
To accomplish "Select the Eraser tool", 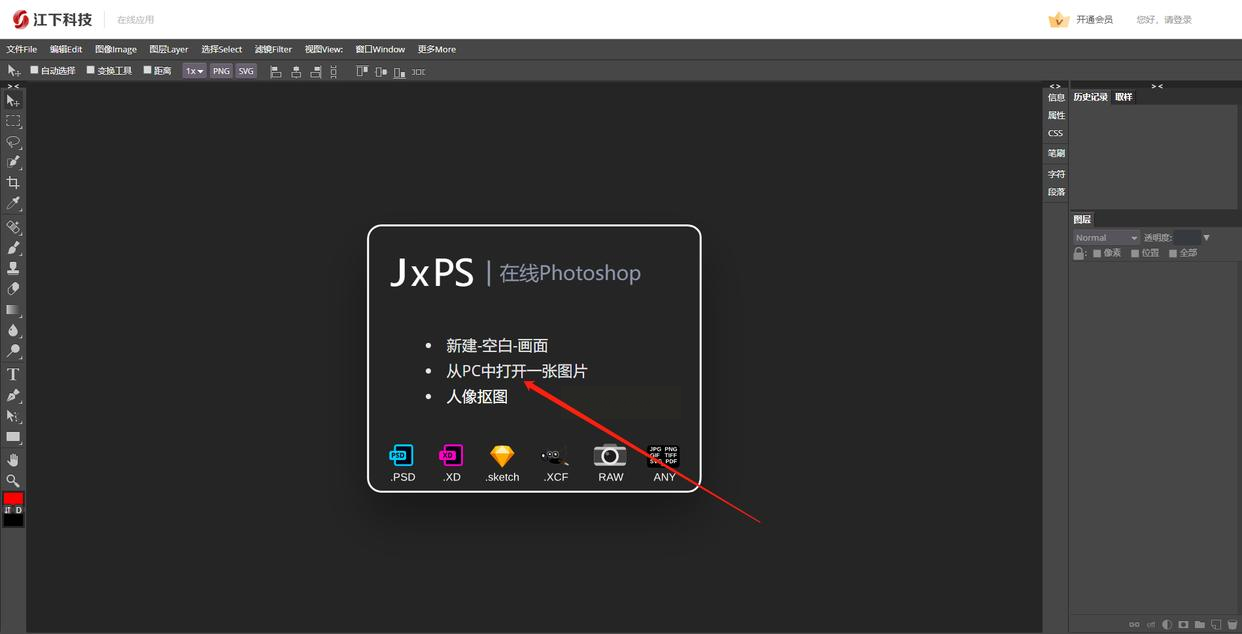I will coord(13,289).
